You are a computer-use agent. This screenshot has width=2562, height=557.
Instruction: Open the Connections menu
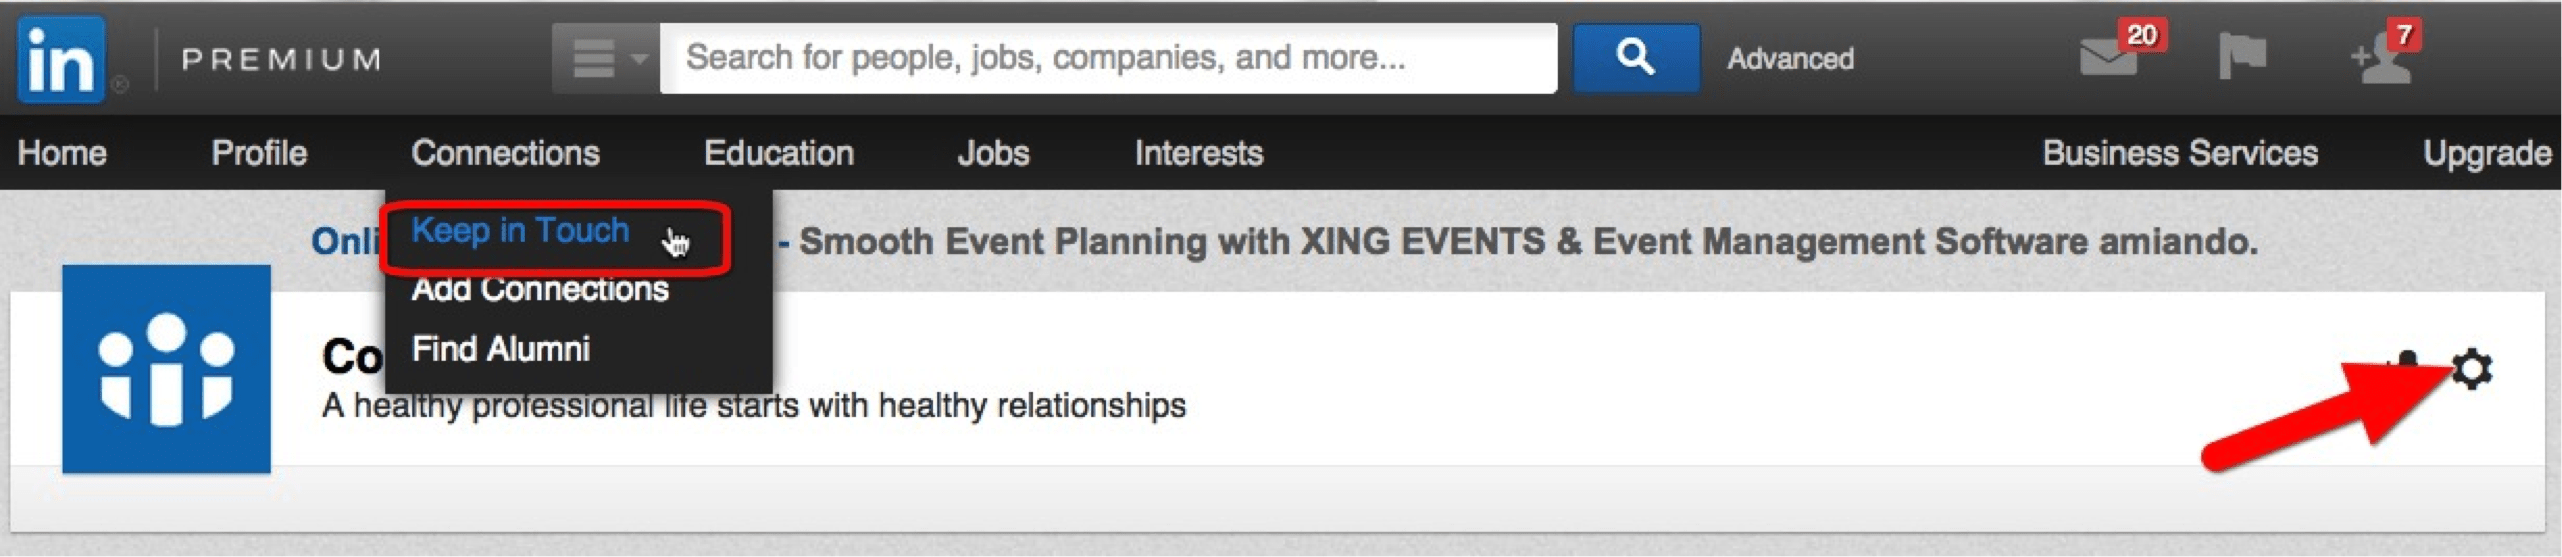point(505,153)
